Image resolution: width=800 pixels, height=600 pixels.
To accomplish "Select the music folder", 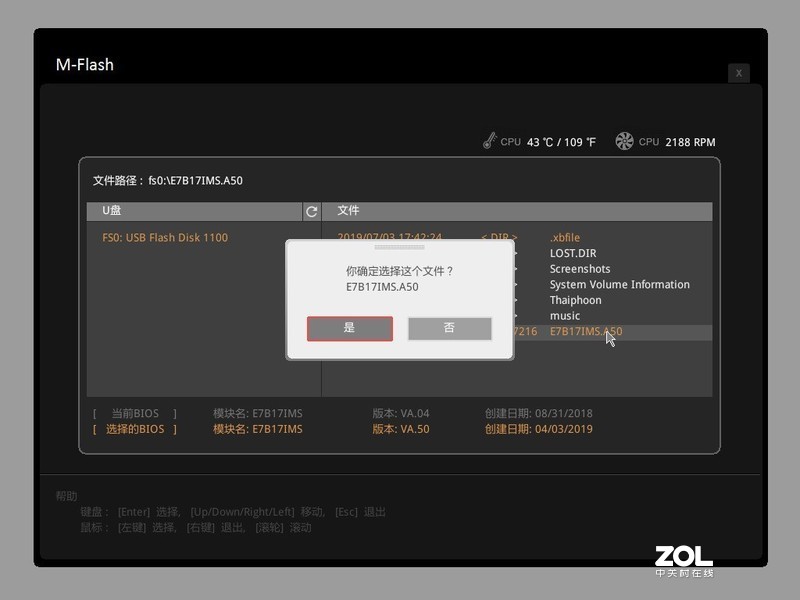I will click(x=564, y=315).
